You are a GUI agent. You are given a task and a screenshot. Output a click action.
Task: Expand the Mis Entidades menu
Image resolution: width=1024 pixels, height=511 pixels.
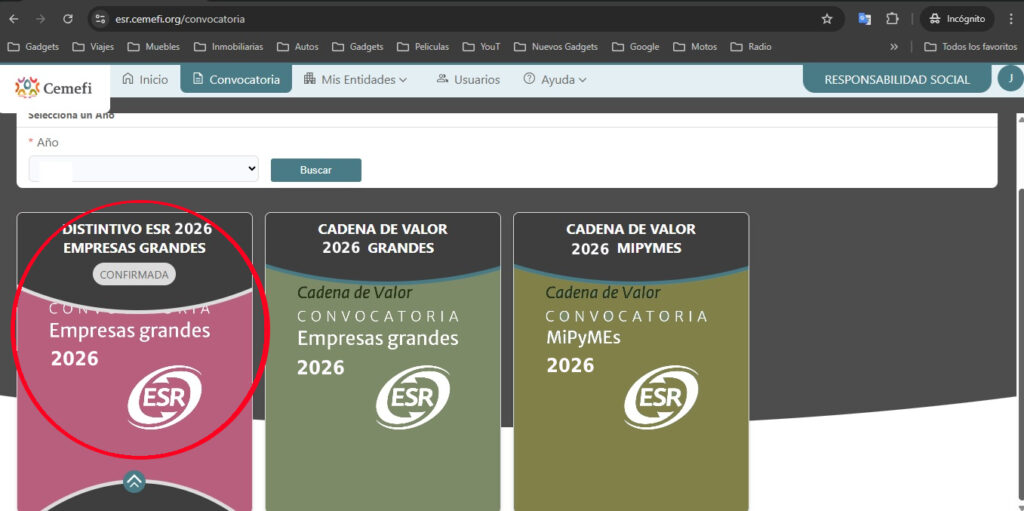tap(355, 79)
